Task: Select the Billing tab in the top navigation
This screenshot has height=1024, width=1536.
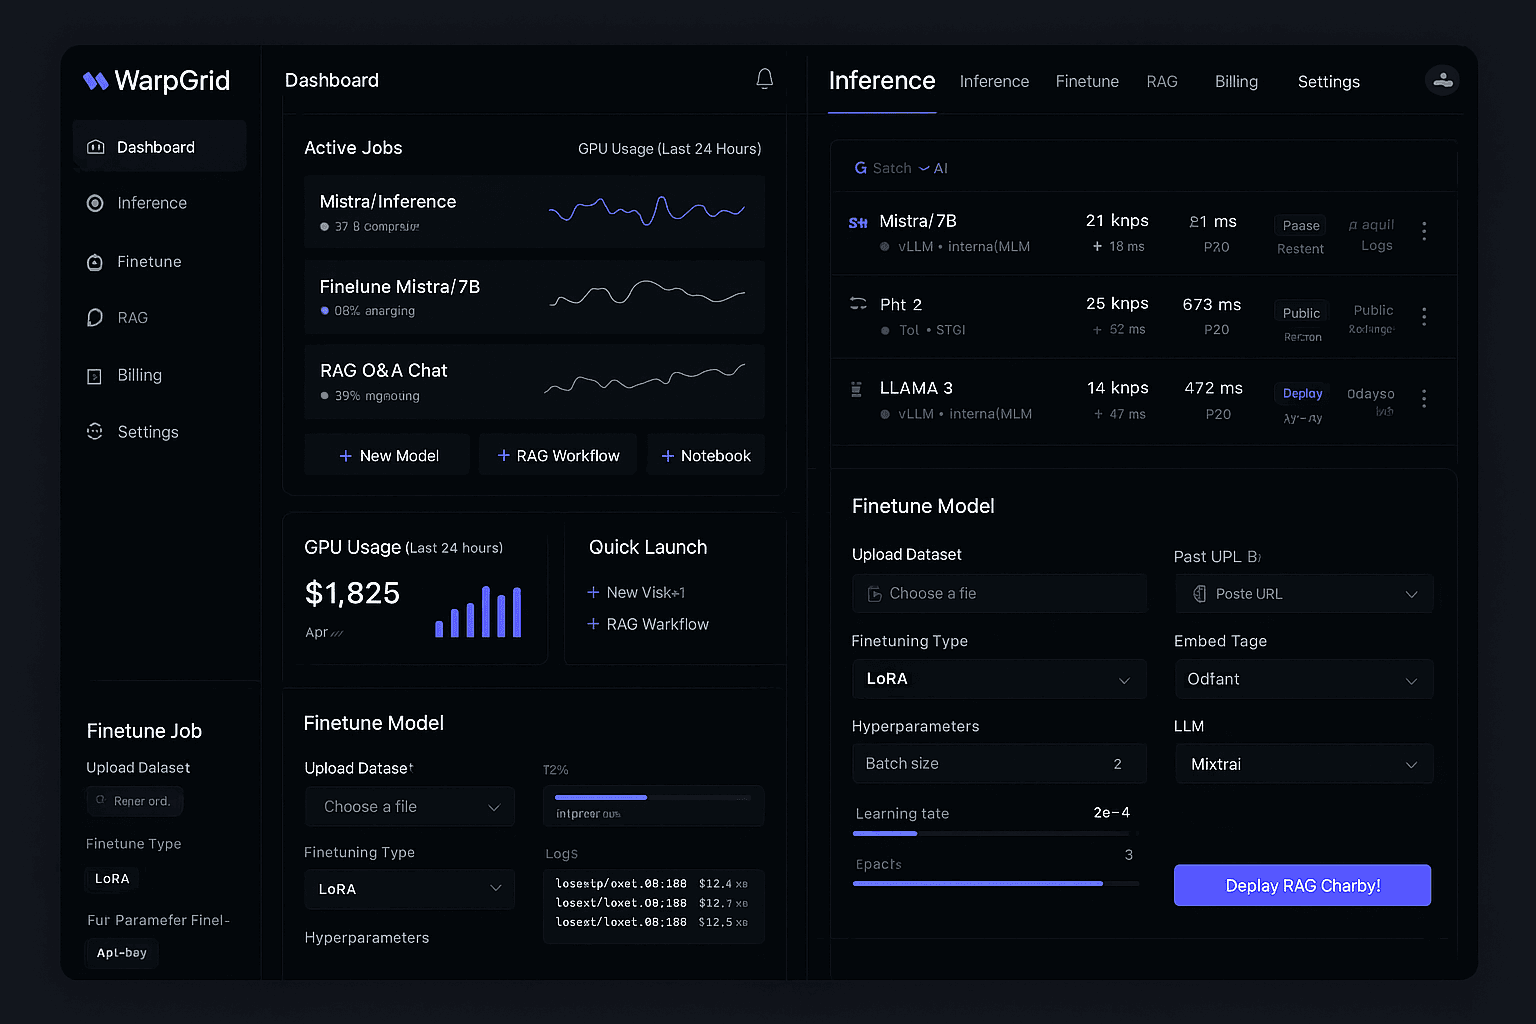Action: click(1236, 81)
